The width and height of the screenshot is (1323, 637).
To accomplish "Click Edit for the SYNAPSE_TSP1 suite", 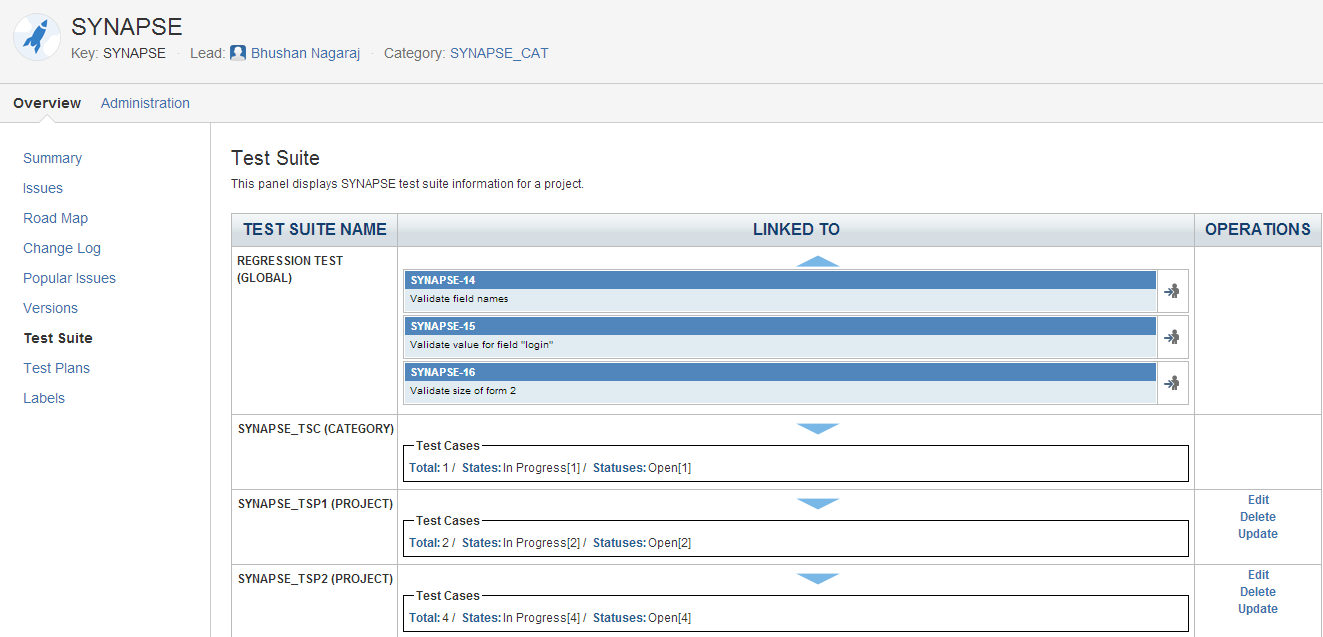I will click(1258, 500).
